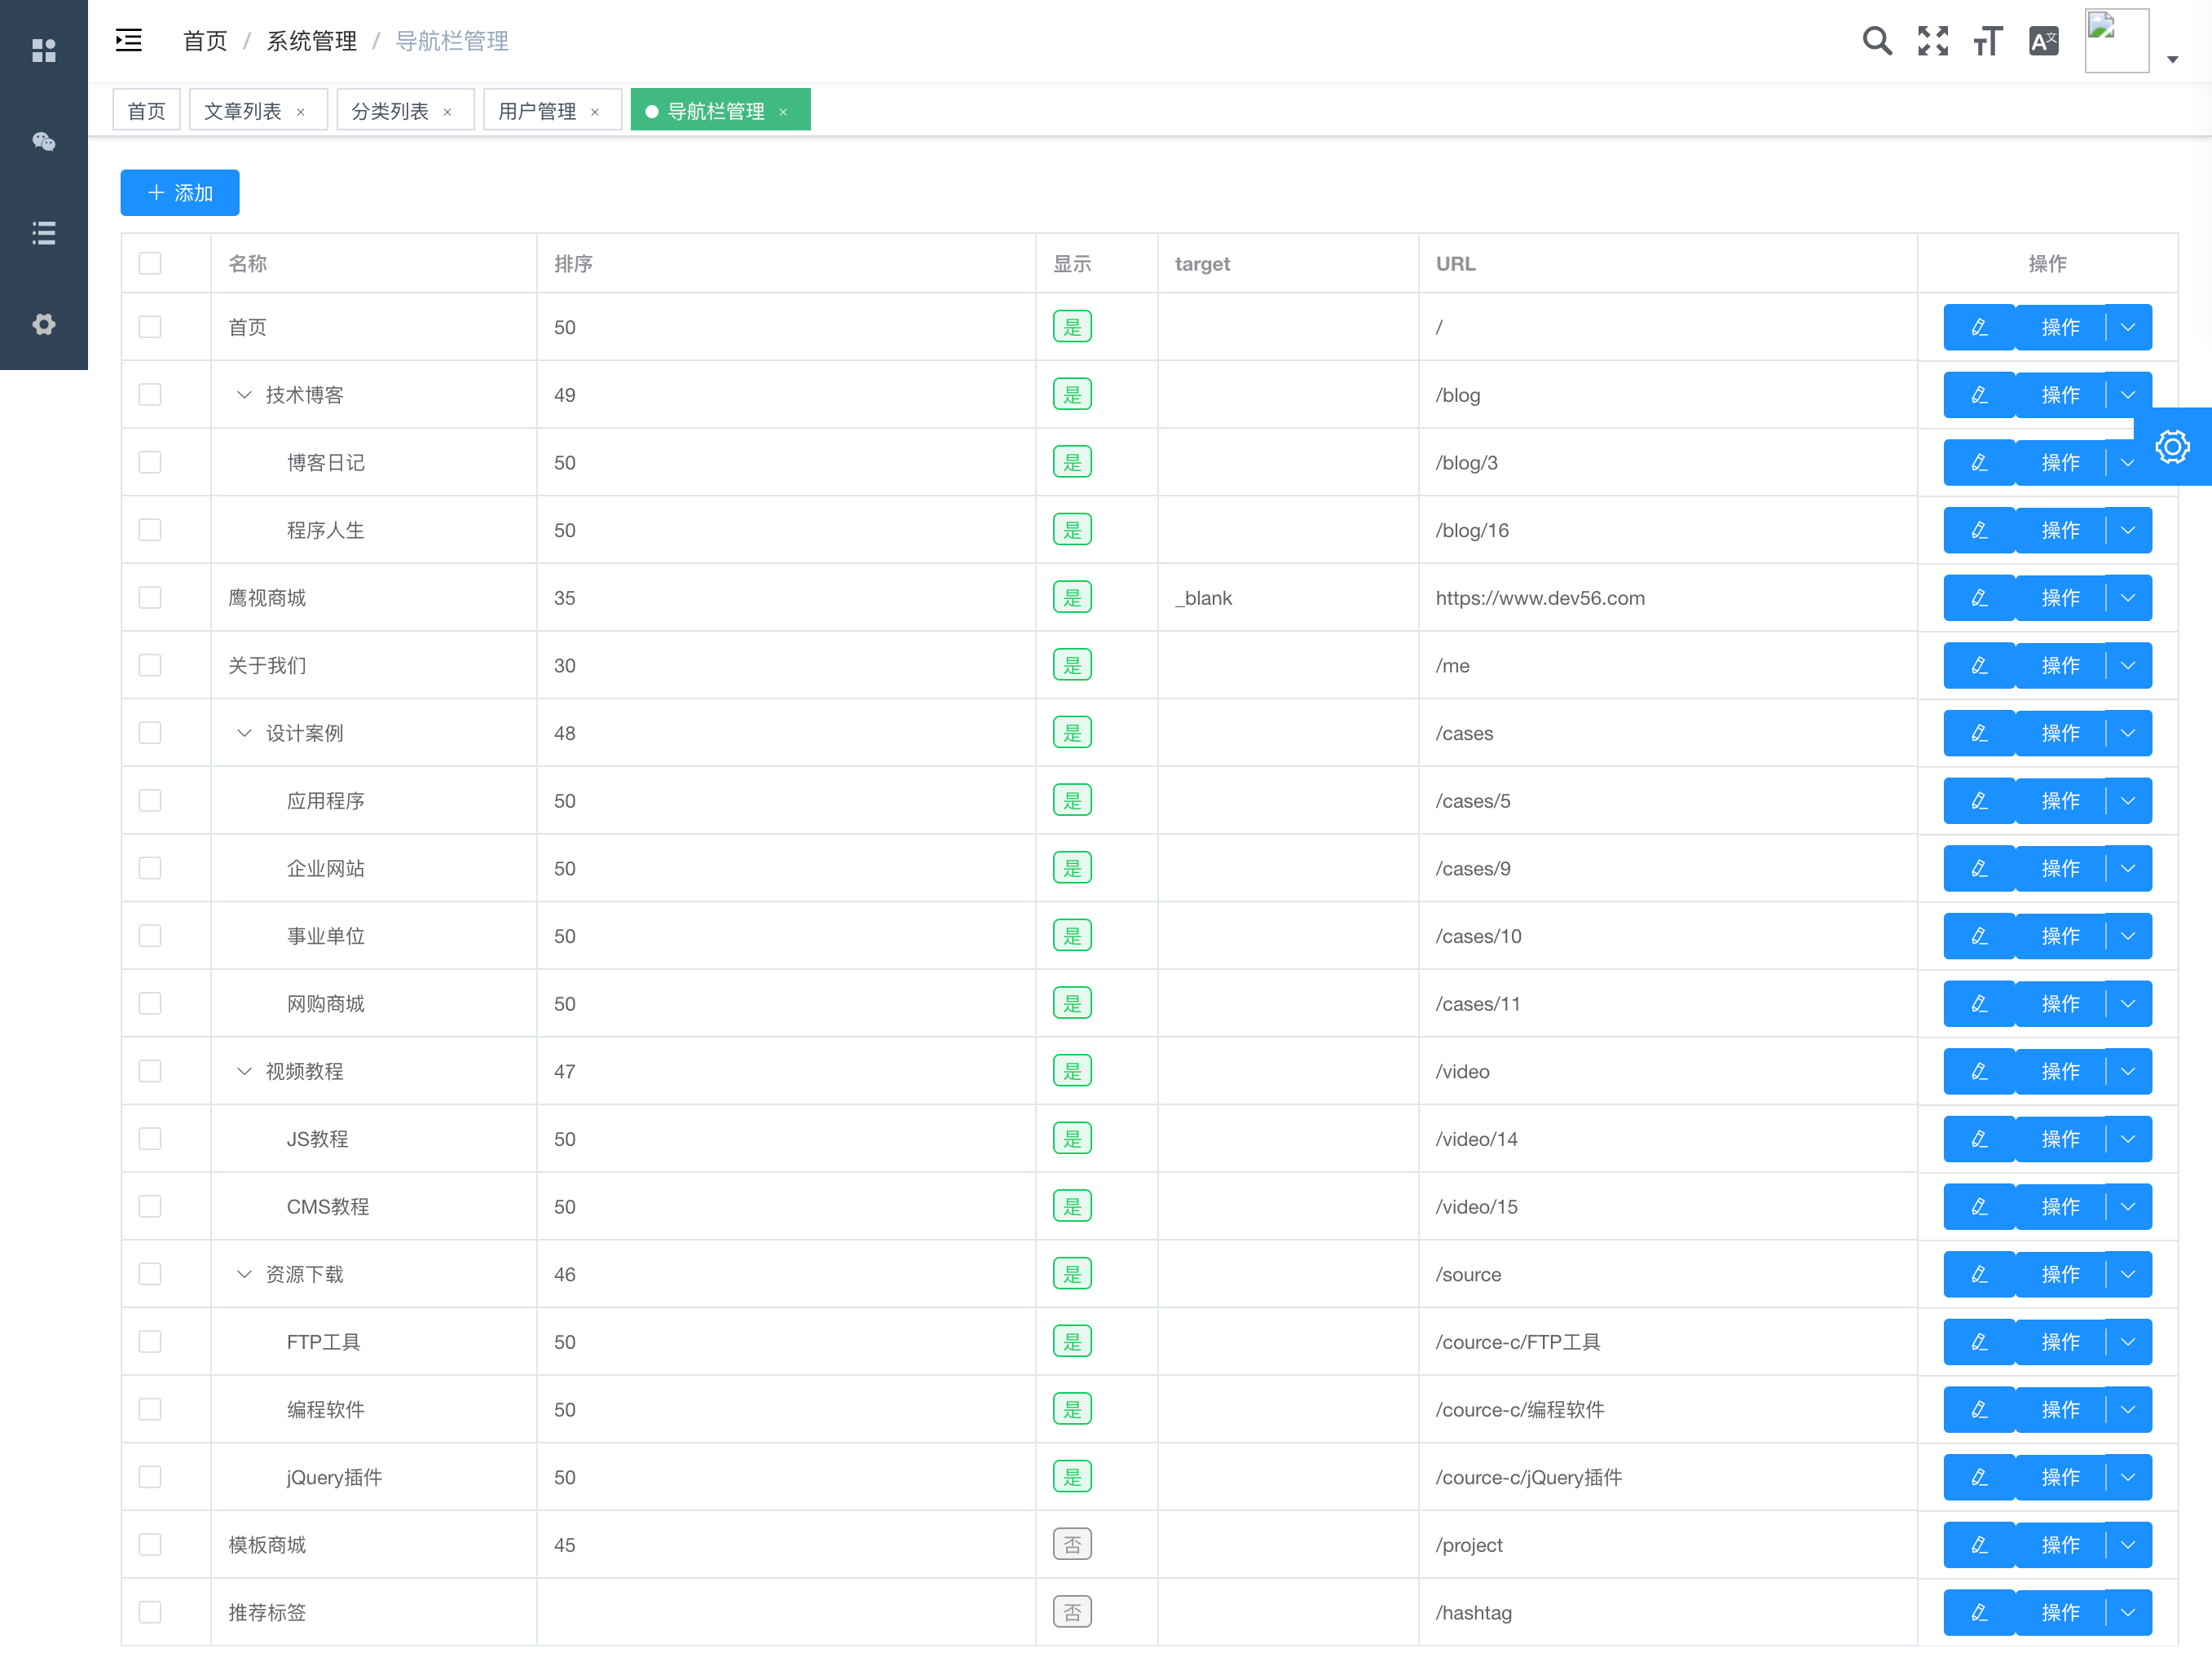The image size is (2212, 1679).
Task: Collapse the 资源下载 tree row
Action: (x=244, y=1274)
